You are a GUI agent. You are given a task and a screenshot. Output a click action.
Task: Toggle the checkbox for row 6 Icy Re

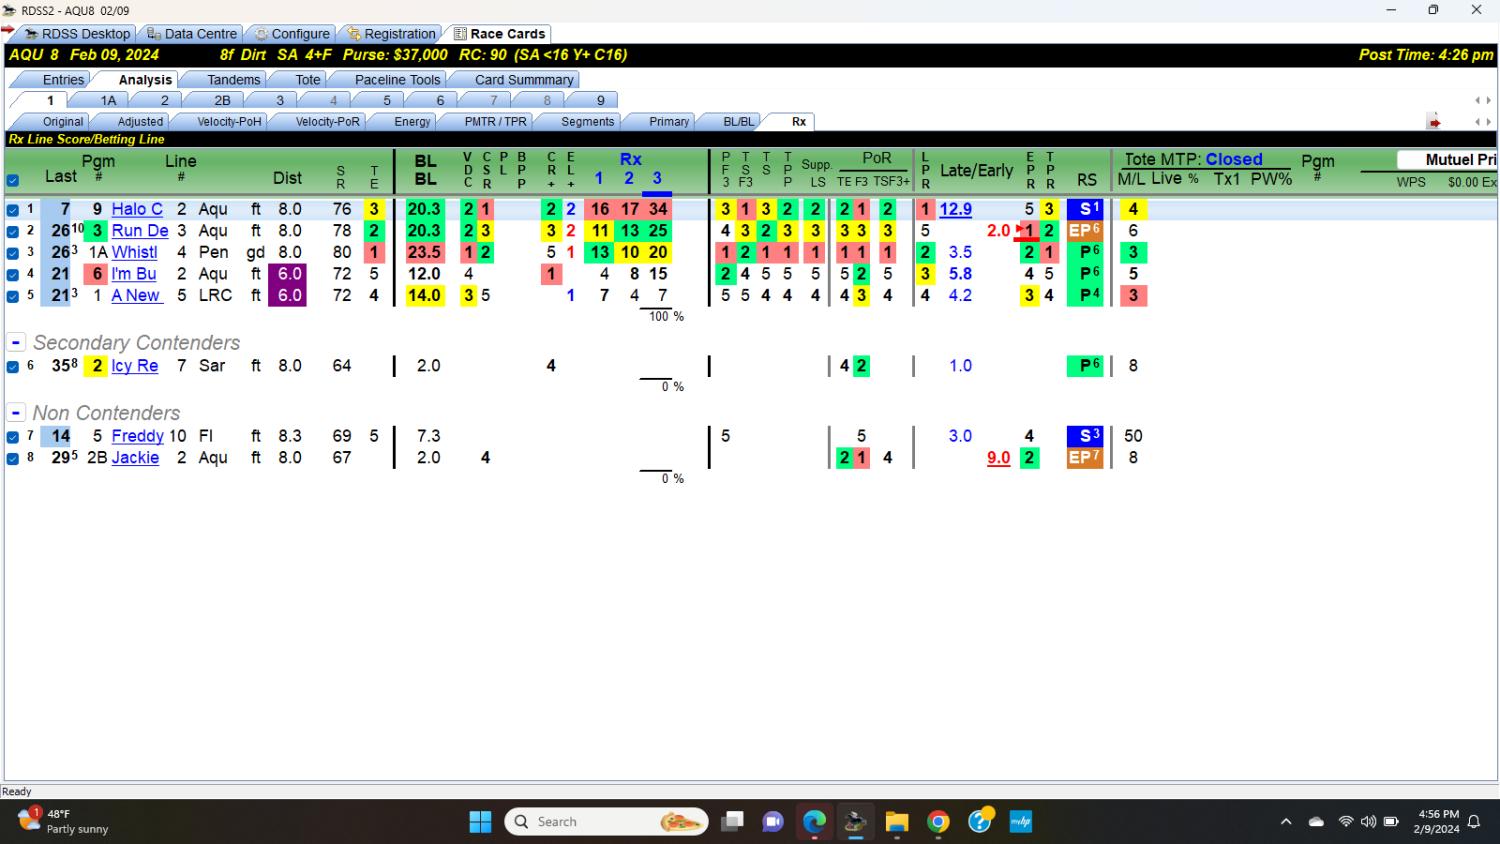point(13,367)
